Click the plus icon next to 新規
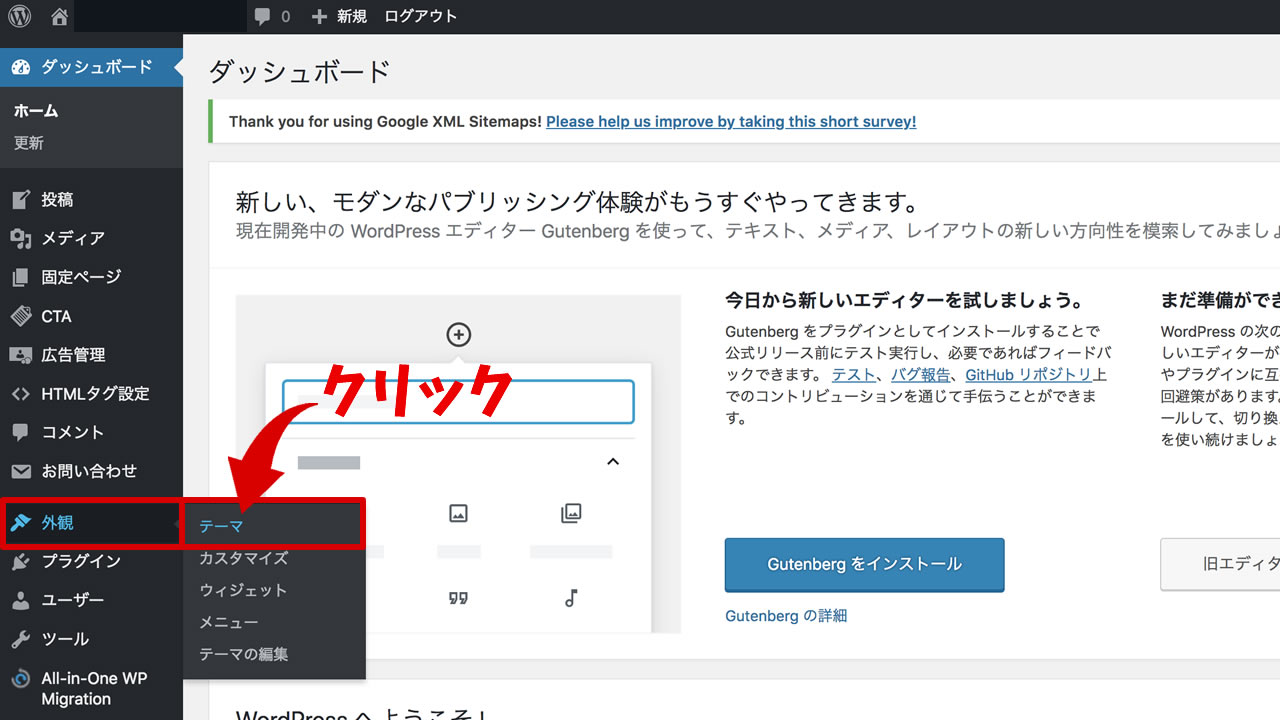Image resolution: width=1280 pixels, height=720 pixels. point(319,17)
